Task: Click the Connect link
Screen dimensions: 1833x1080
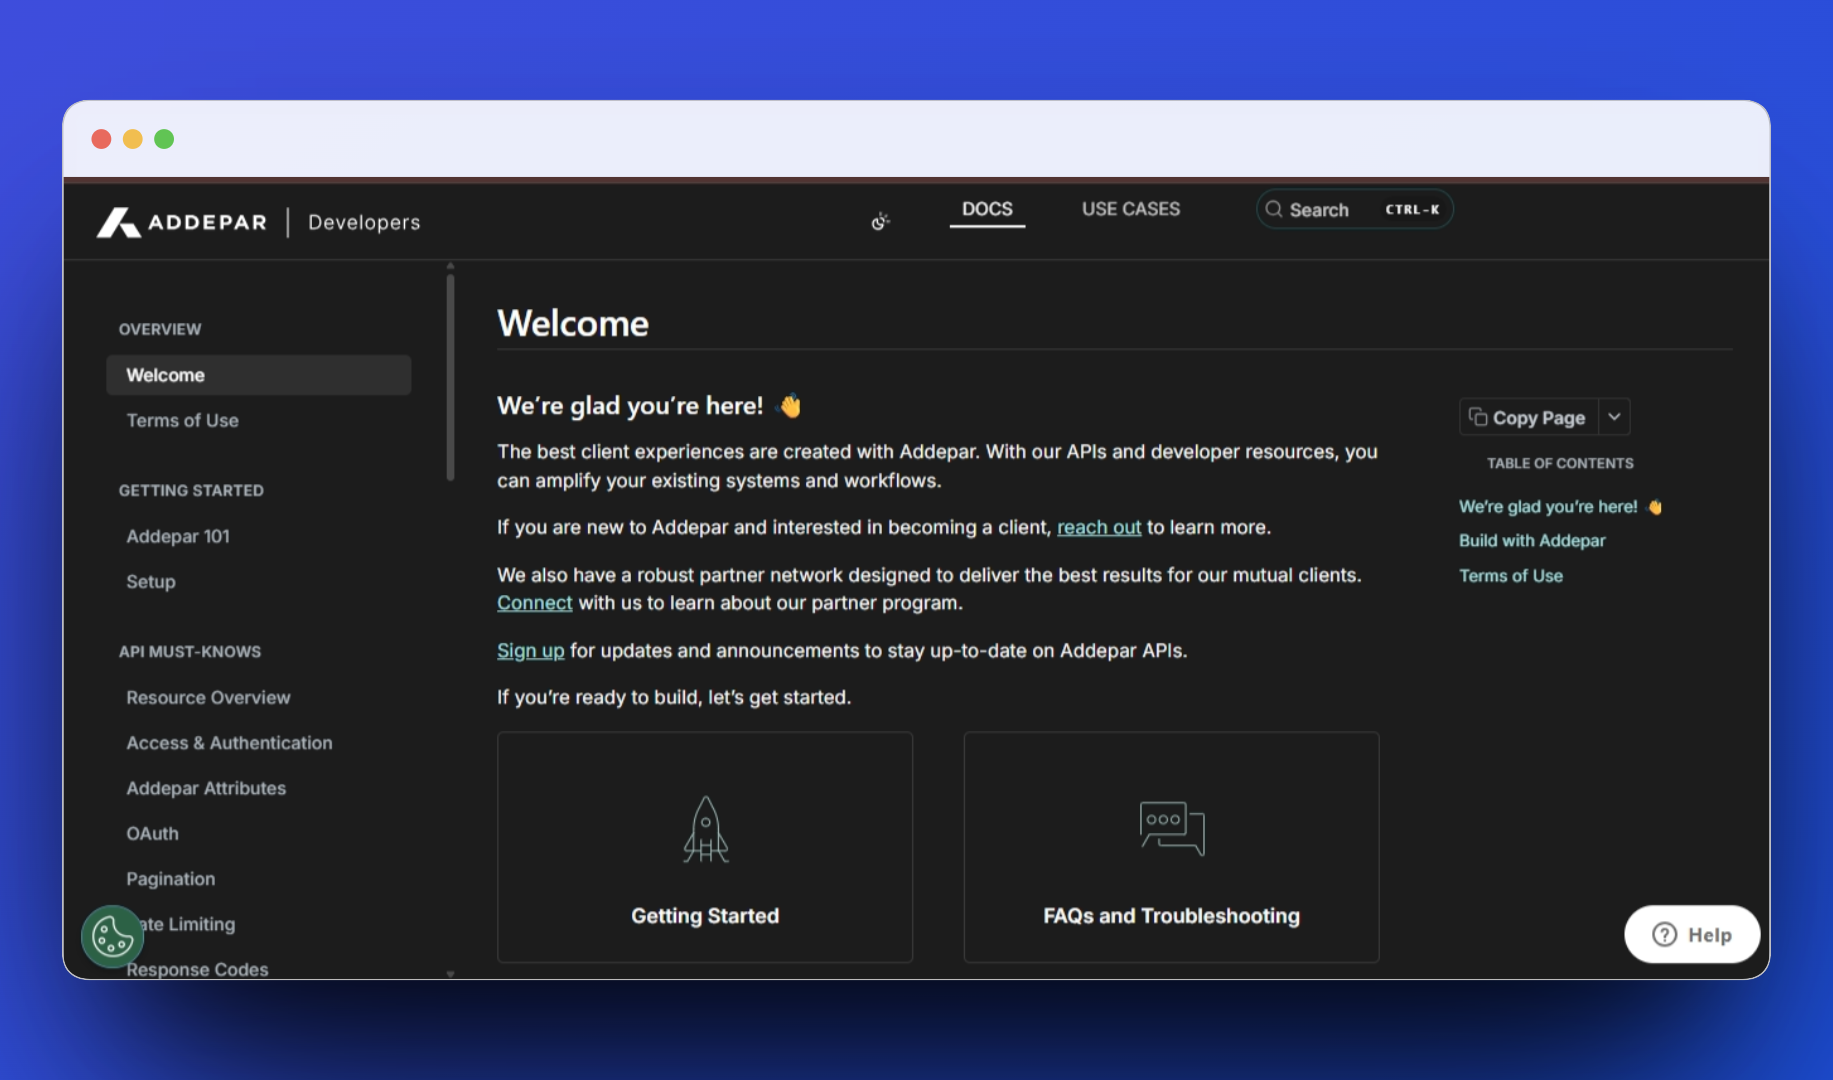Action: (534, 603)
